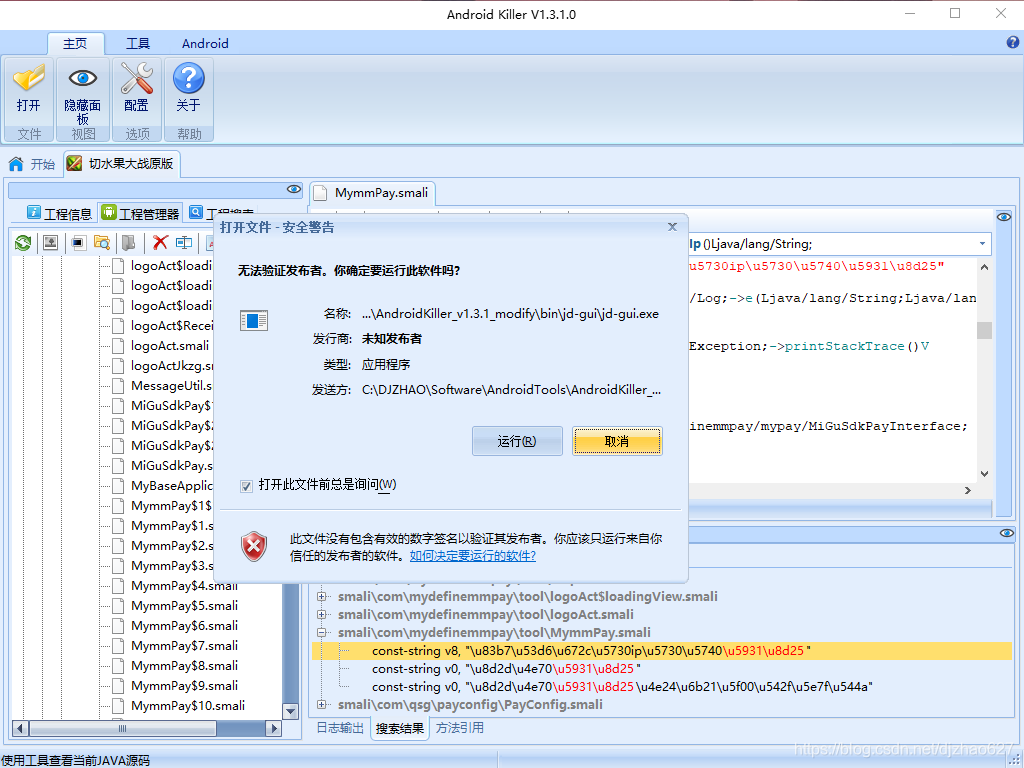Image resolution: width=1024 pixels, height=768 pixels.
Task: Click the 切水果大战原版 project tab icon
Action: click(x=74, y=163)
